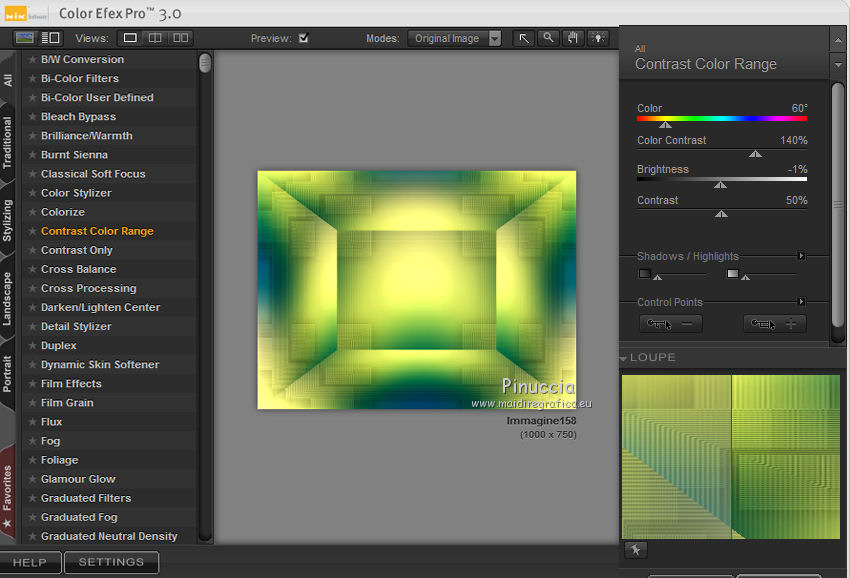Click the remove control point button
Viewport: 850px width, 578px height.
tap(670, 323)
